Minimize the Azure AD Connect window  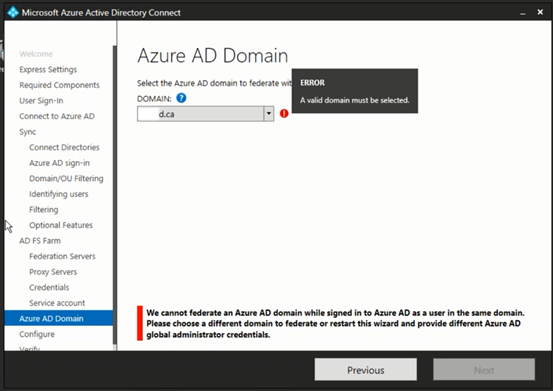(x=523, y=13)
